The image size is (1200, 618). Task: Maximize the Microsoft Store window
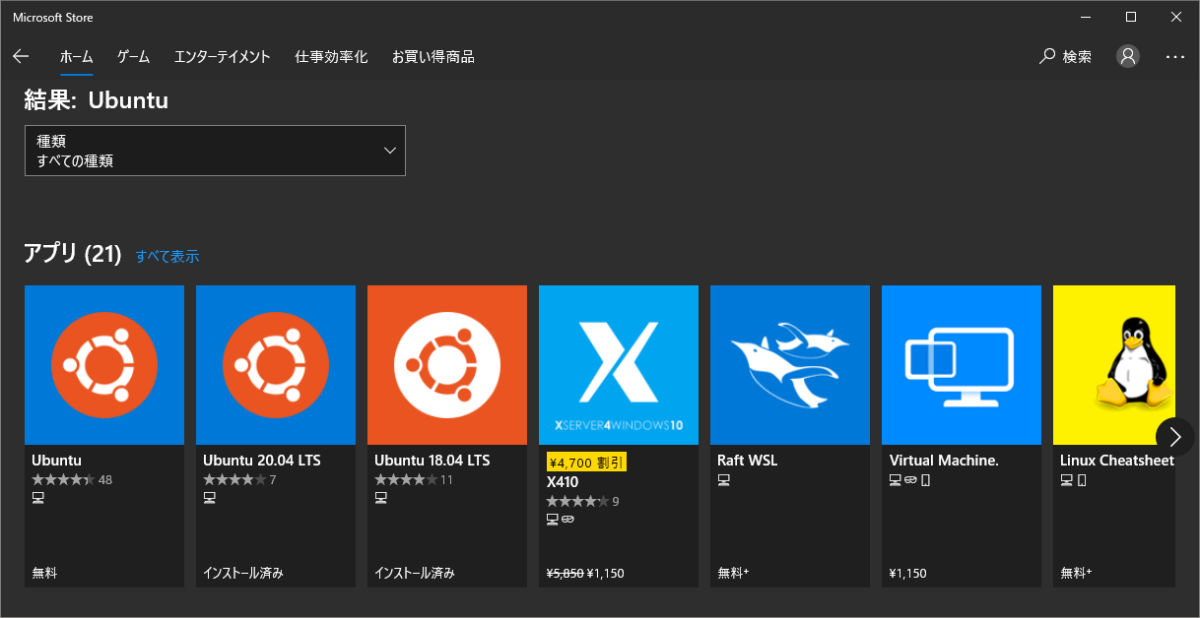1131,16
